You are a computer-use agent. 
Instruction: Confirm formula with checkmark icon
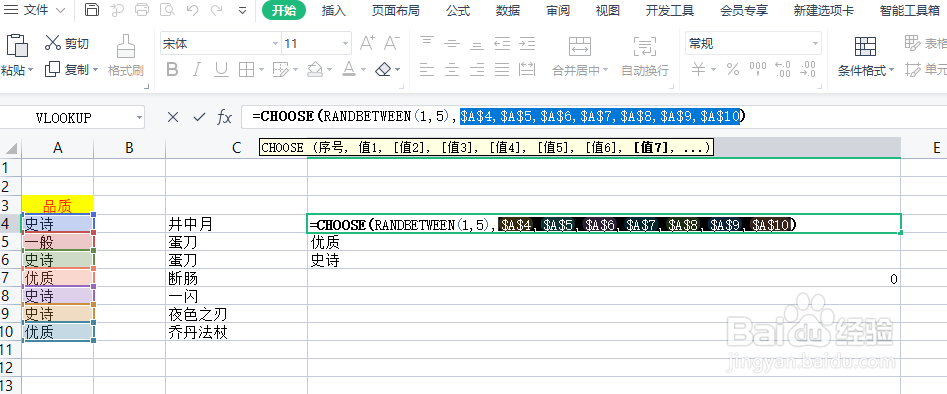tap(199, 117)
